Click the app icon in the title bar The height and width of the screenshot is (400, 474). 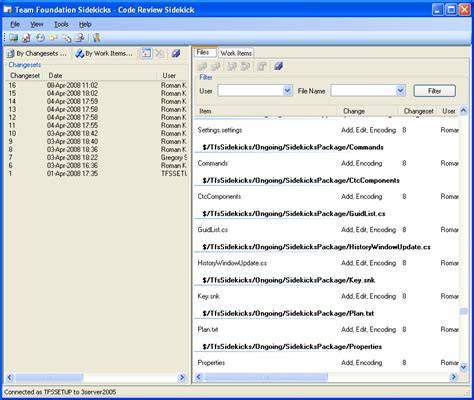coord(7,10)
